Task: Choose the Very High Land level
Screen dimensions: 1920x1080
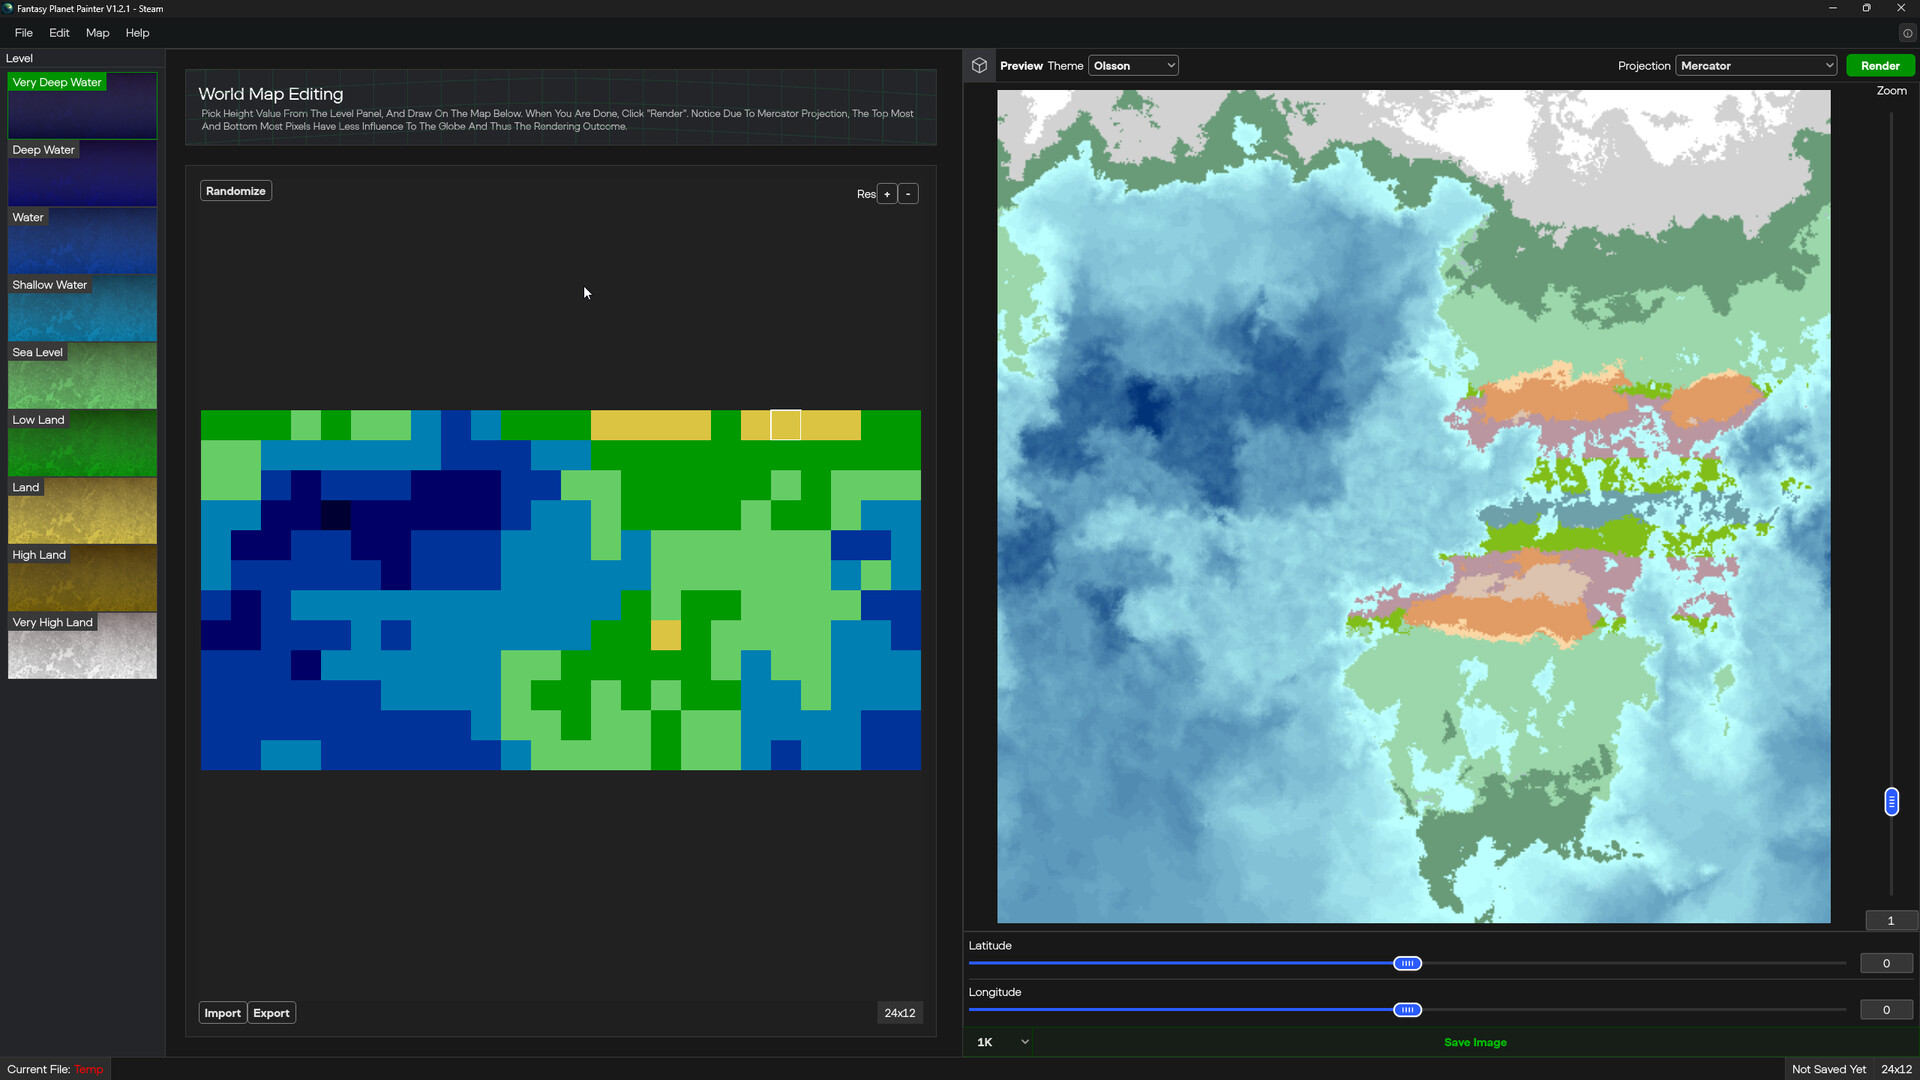Action: 82,646
